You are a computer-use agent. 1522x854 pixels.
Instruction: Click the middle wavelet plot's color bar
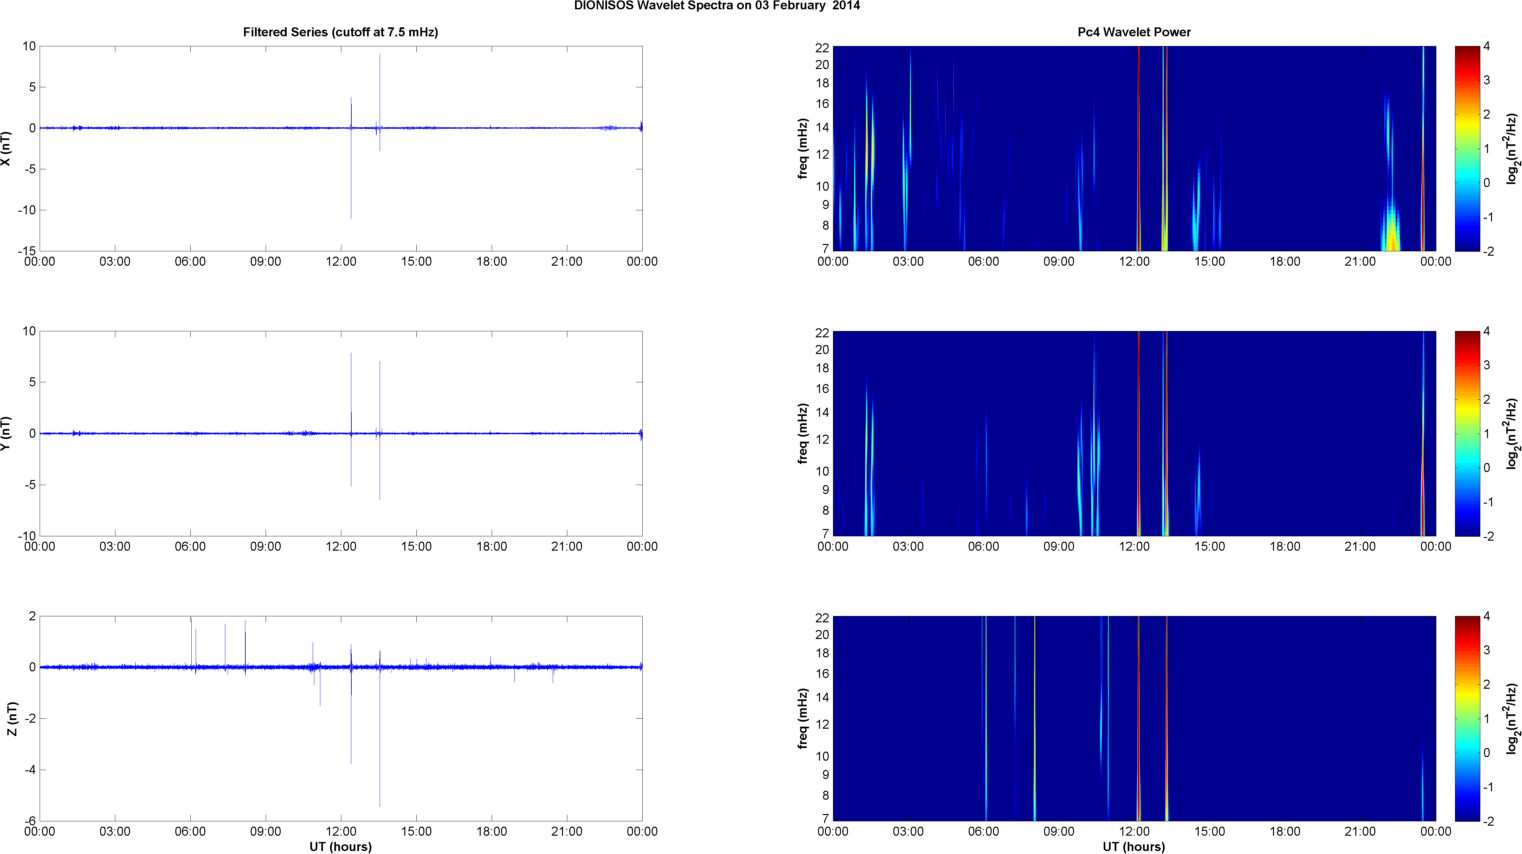tap(1466, 433)
